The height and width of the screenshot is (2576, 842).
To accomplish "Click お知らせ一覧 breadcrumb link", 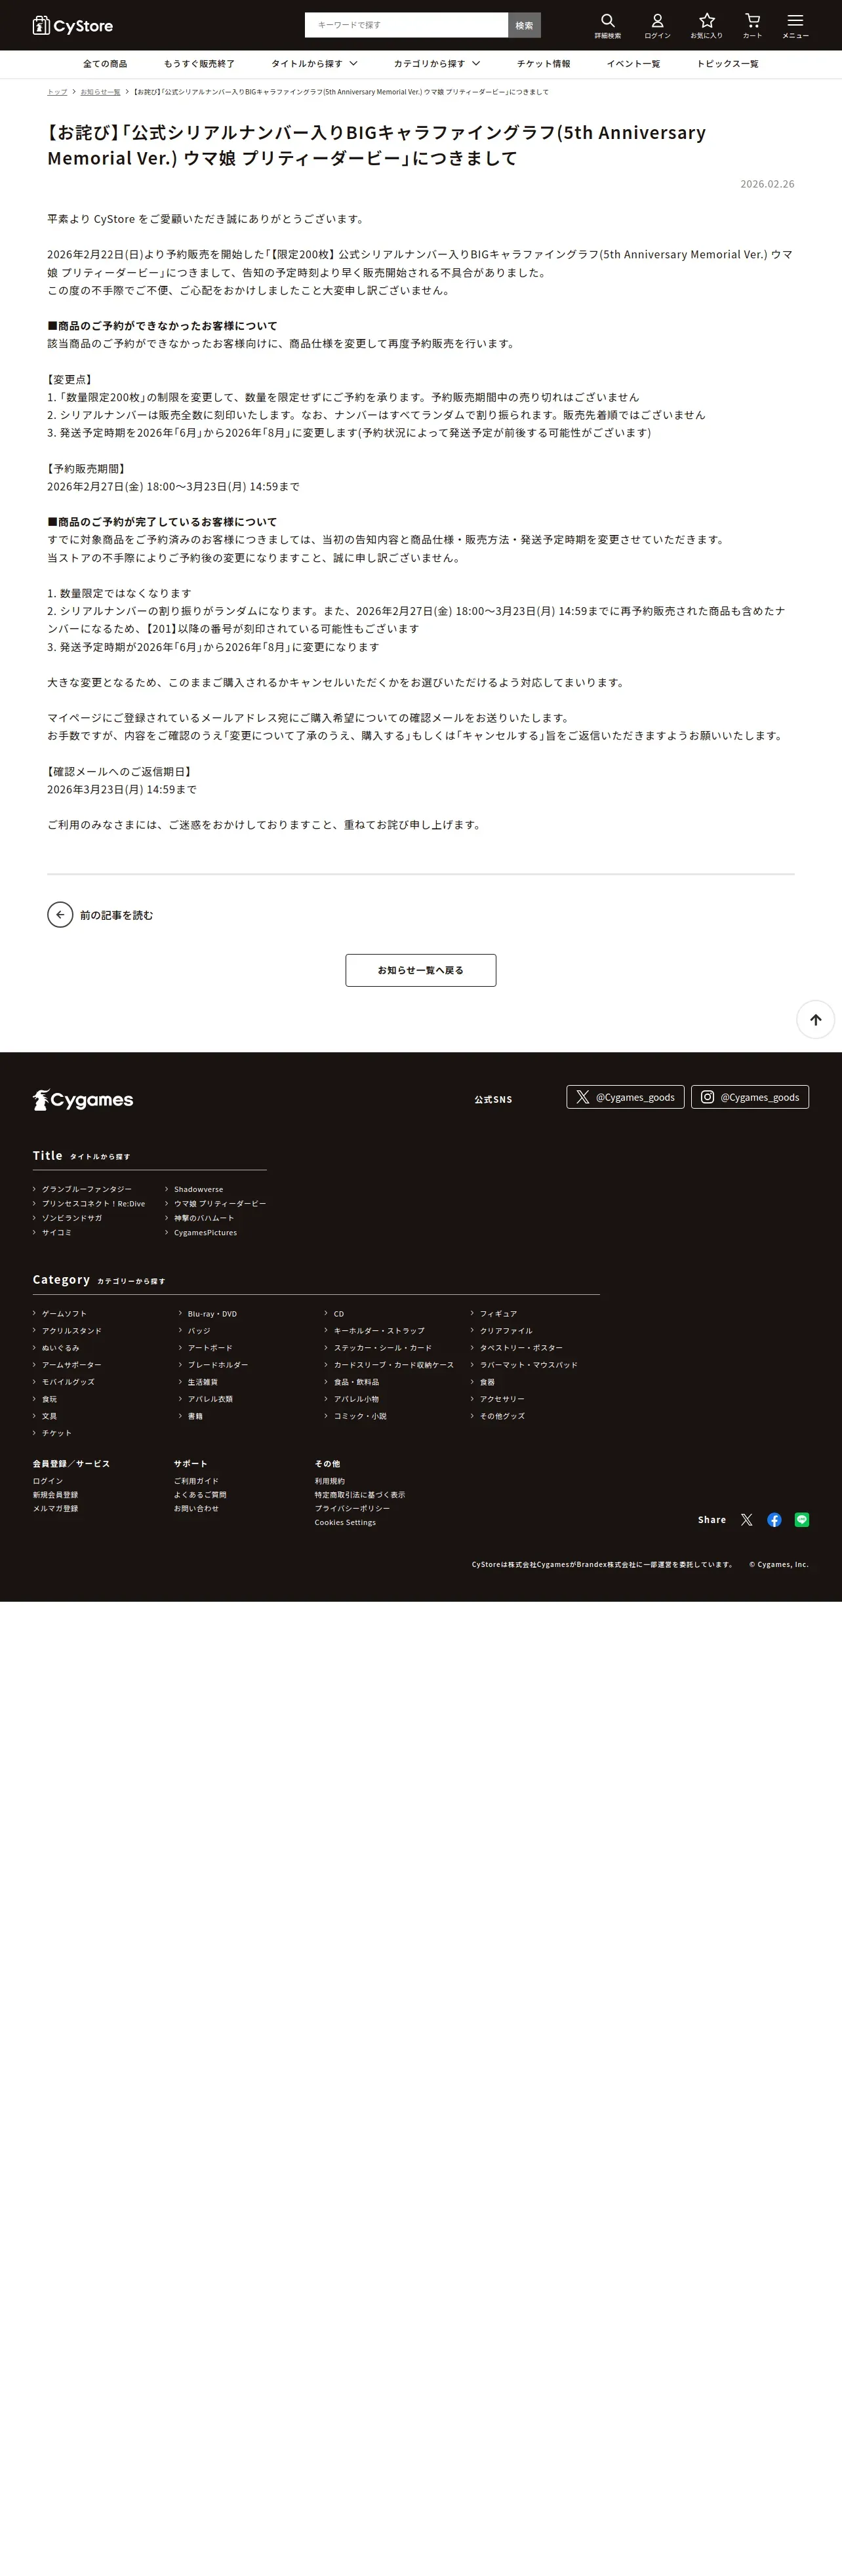I will (x=100, y=92).
